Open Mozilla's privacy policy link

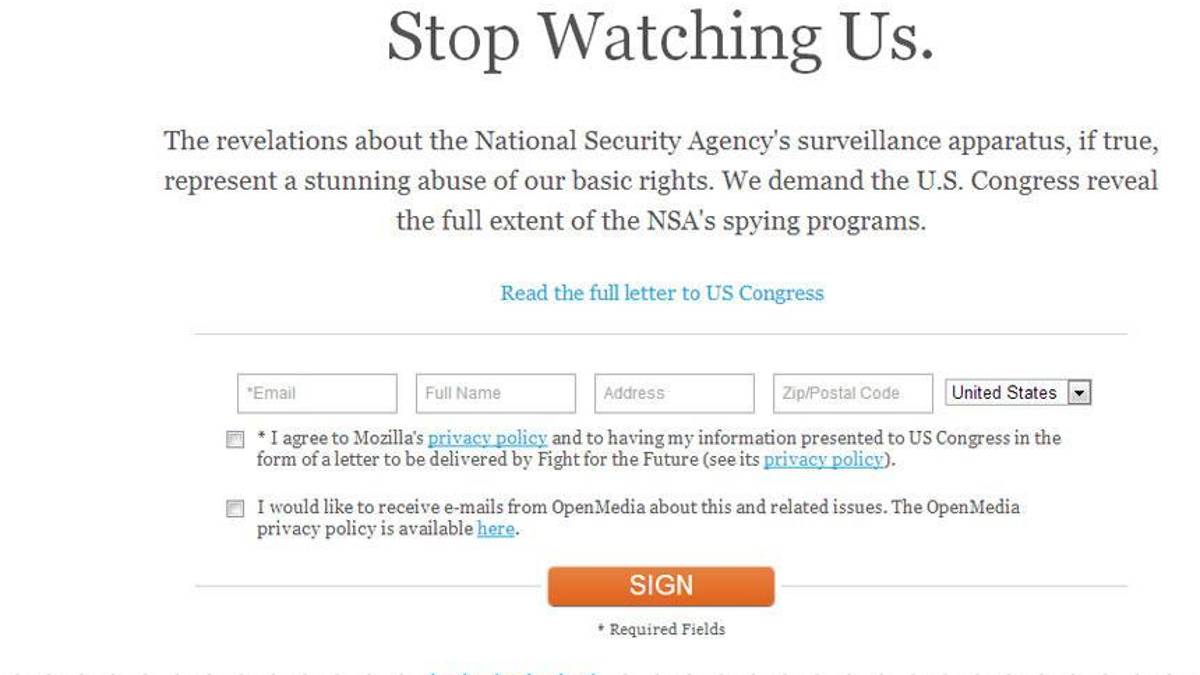pos(487,438)
